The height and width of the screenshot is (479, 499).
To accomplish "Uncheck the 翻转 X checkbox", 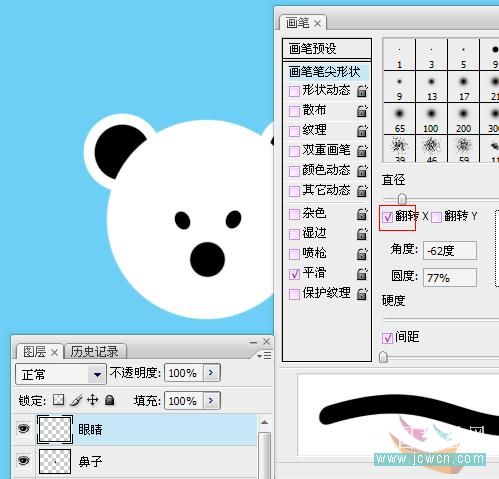I will [x=387, y=217].
